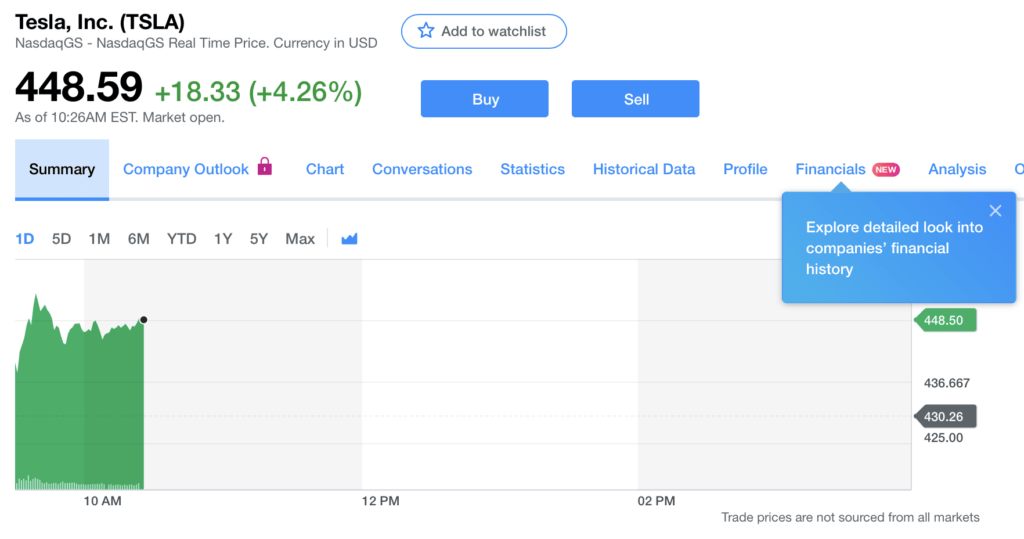1024x539 pixels.
Task: Click the Company Outlook lock icon
Action: point(264,167)
